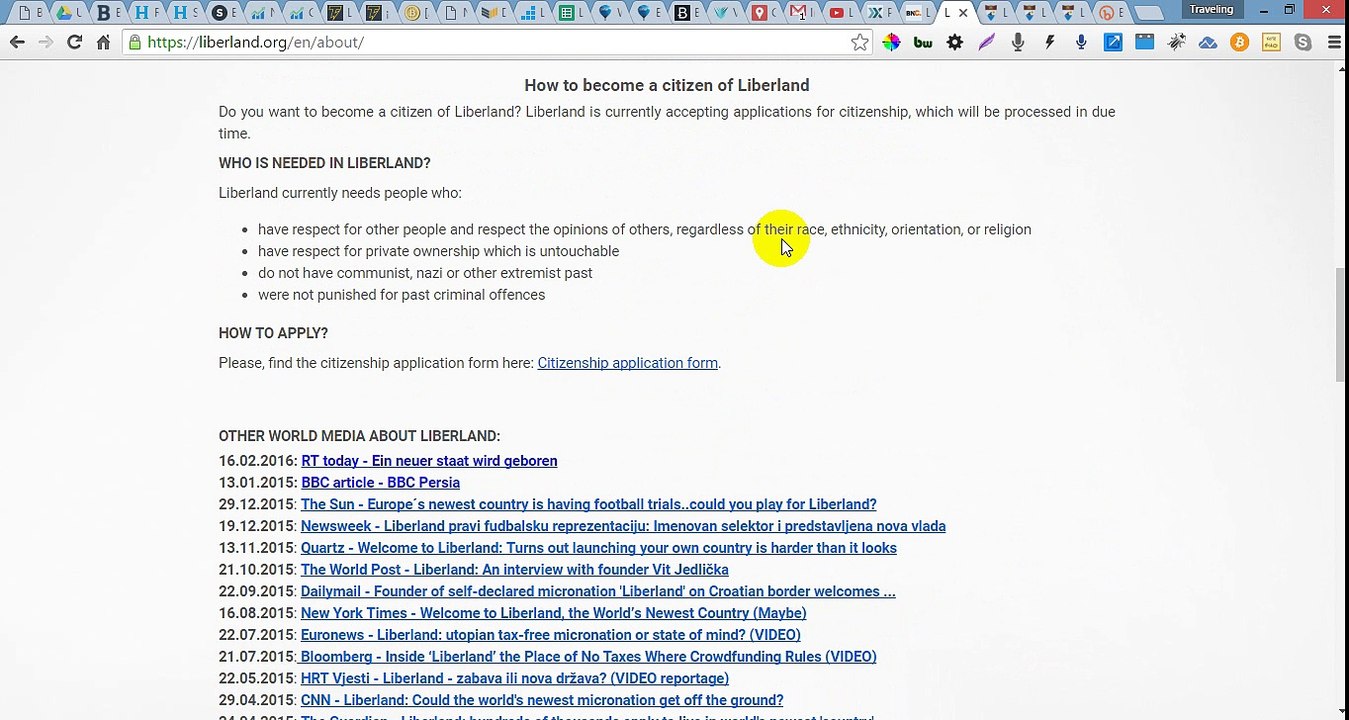Click the '16.02.2016' date text
Screen dimensions: 1349x720
pyautogui.click(x=257, y=461)
